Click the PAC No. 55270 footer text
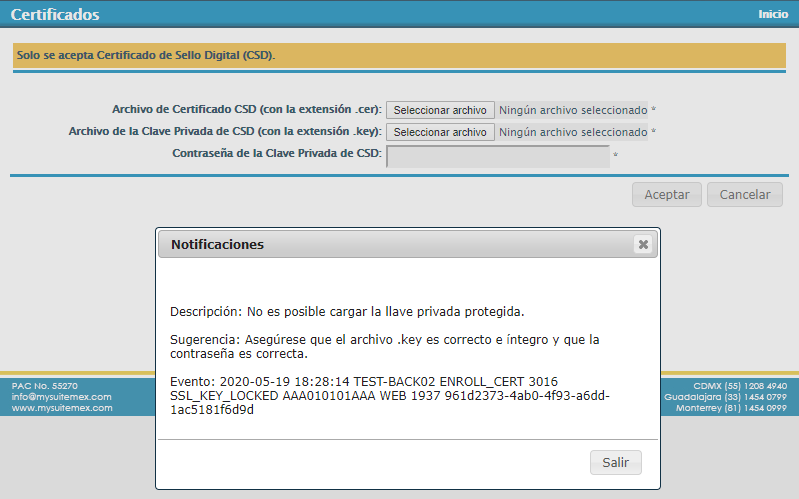 [45, 385]
